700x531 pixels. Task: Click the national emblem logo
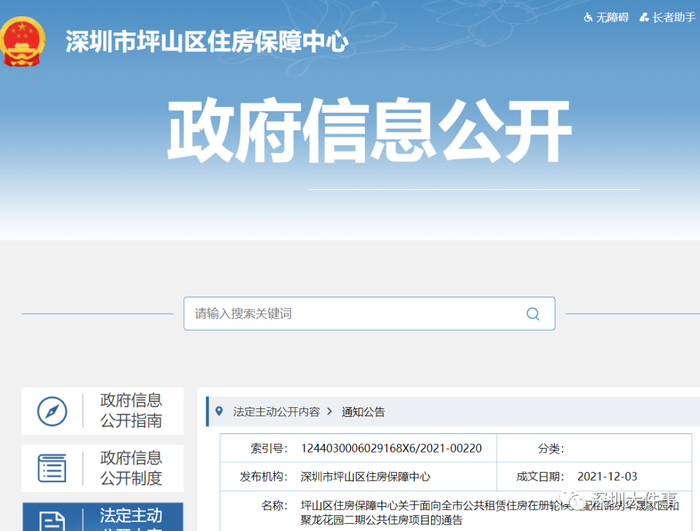(x=22, y=42)
